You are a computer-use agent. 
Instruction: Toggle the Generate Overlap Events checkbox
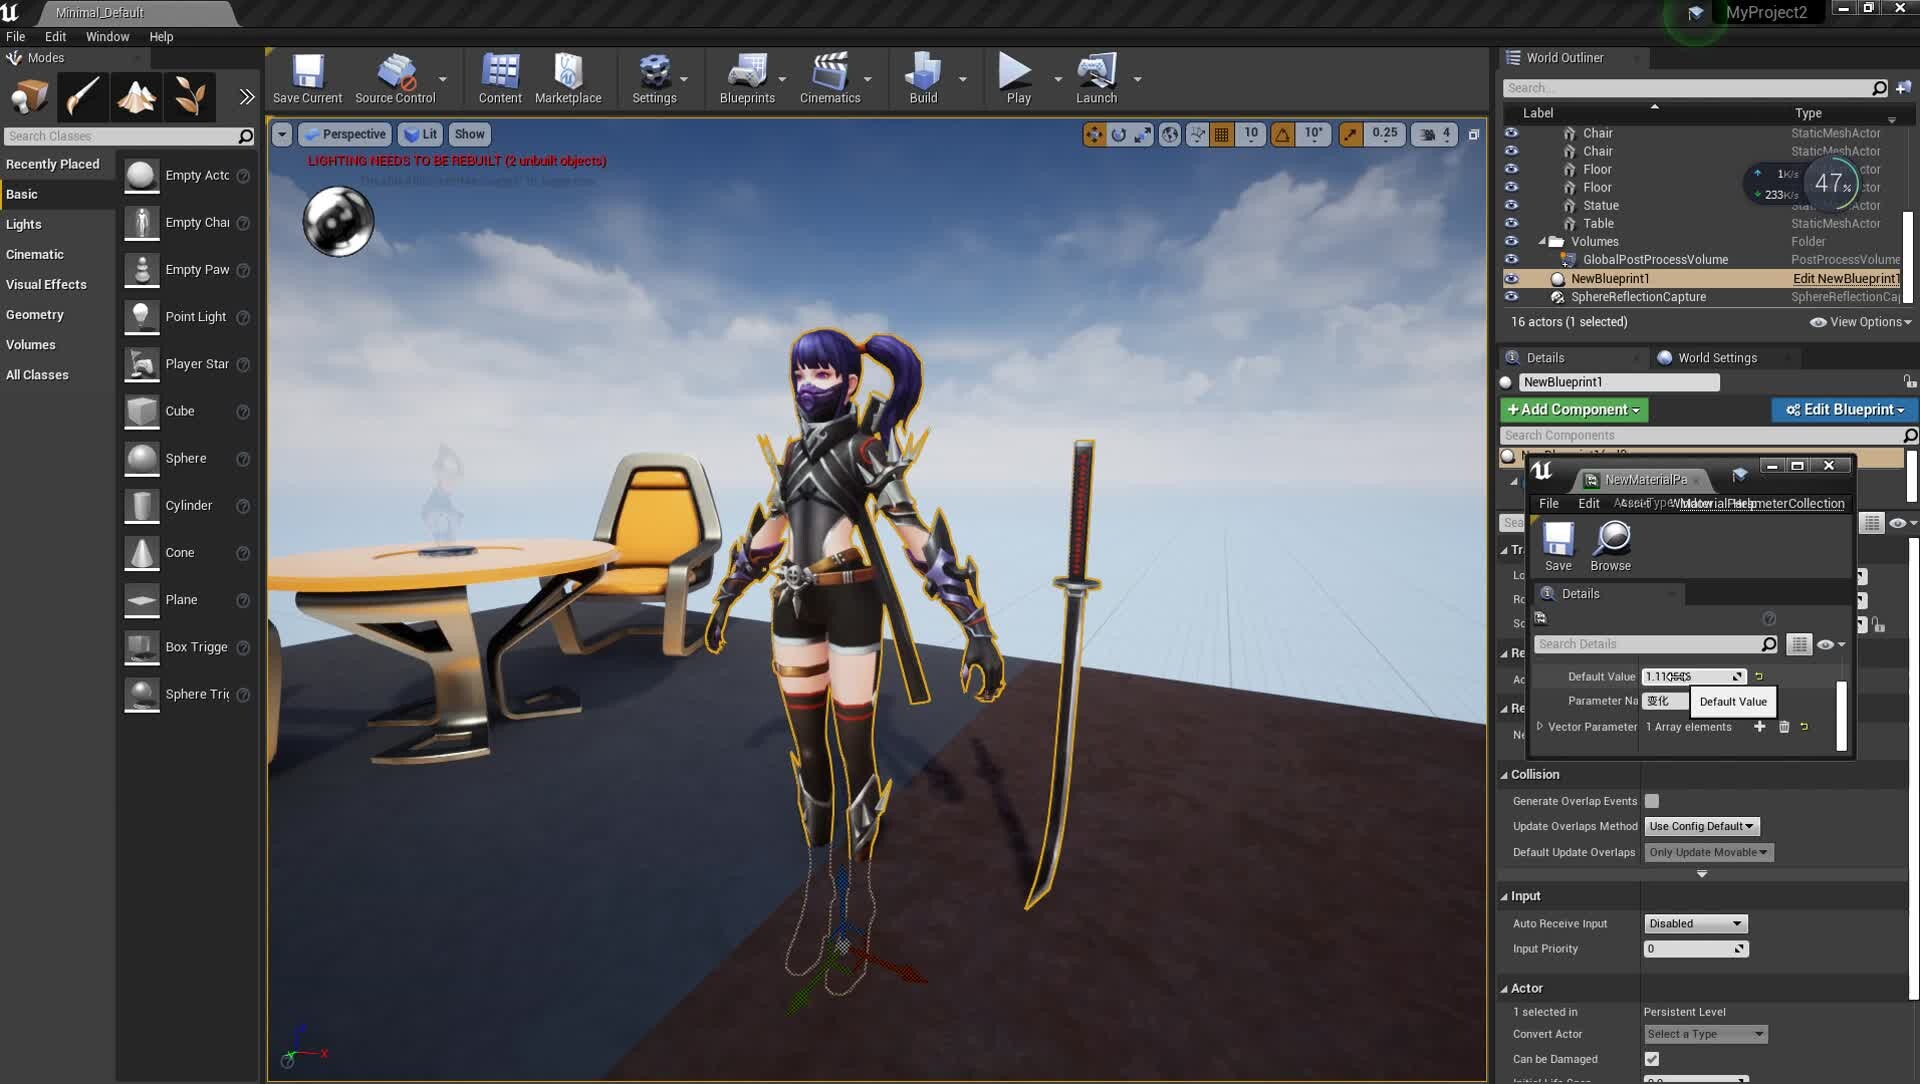1652,801
